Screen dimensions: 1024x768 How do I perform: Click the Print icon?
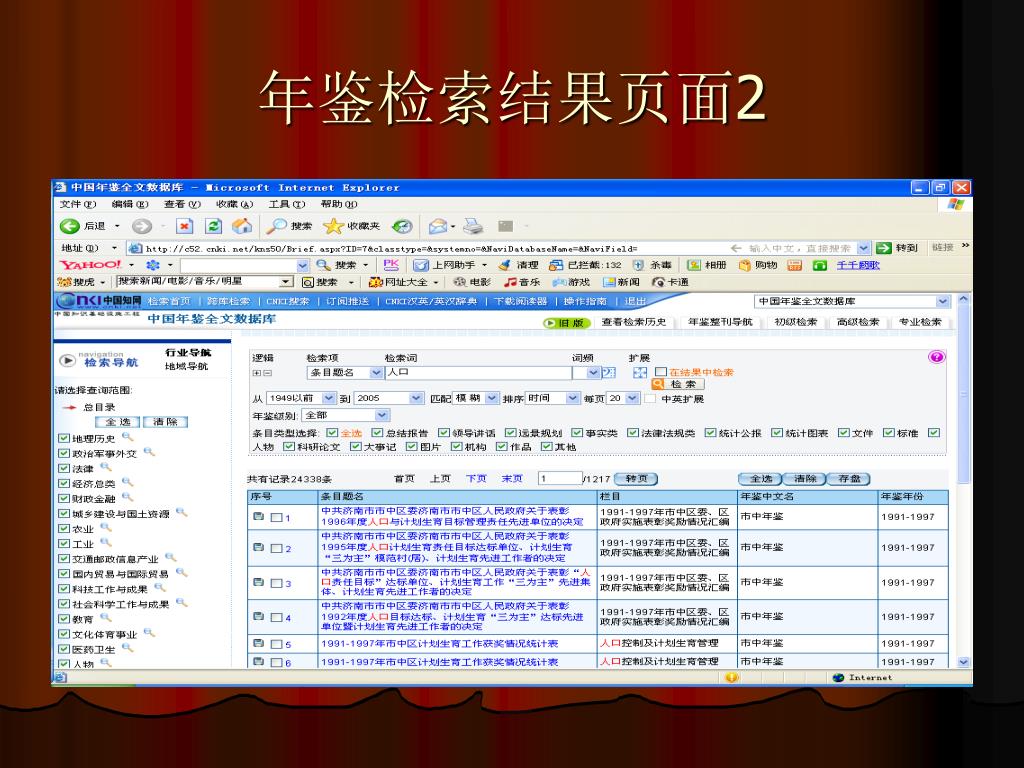coord(473,227)
